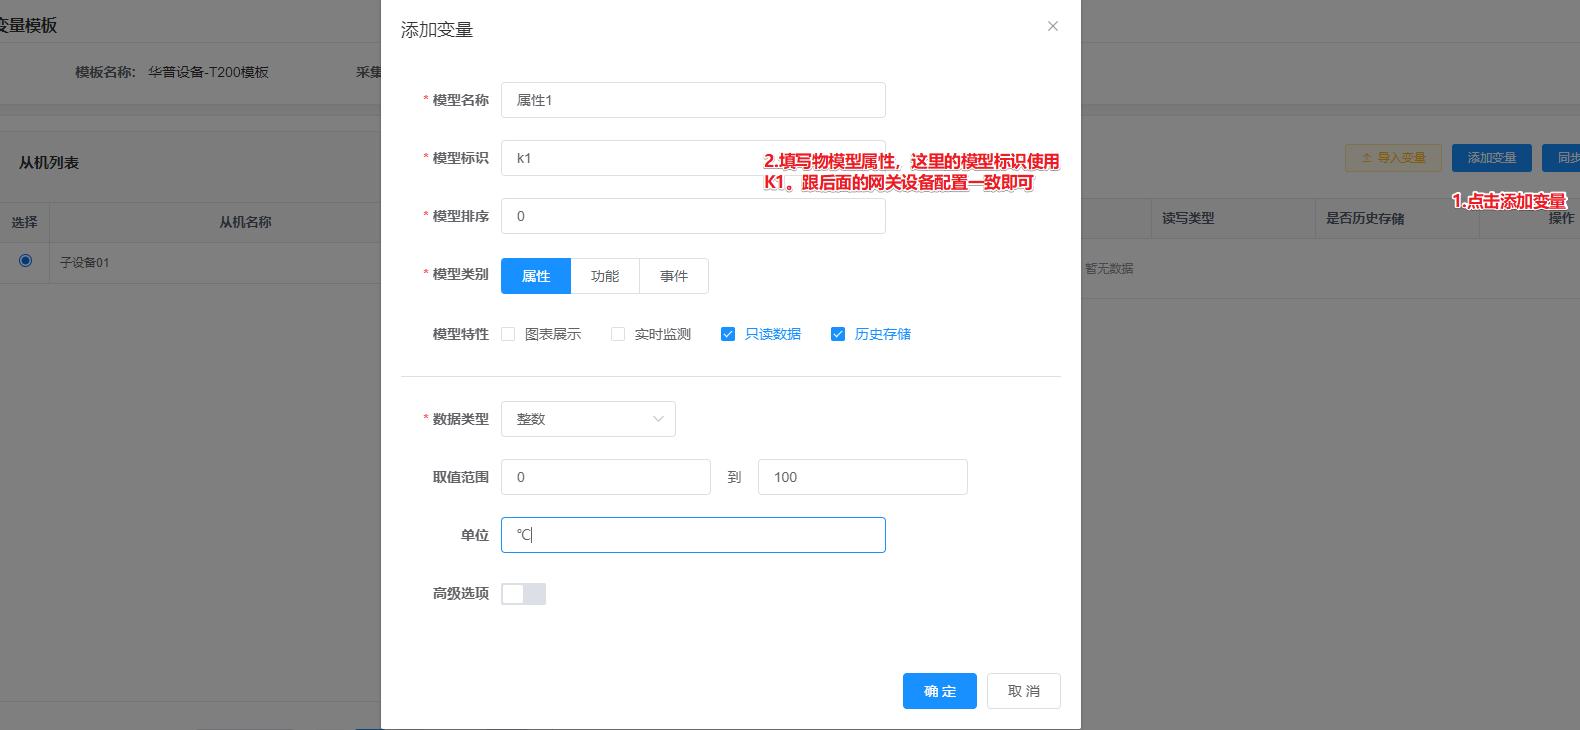Click the 模型排序 input field
1580x730 pixels.
point(692,216)
